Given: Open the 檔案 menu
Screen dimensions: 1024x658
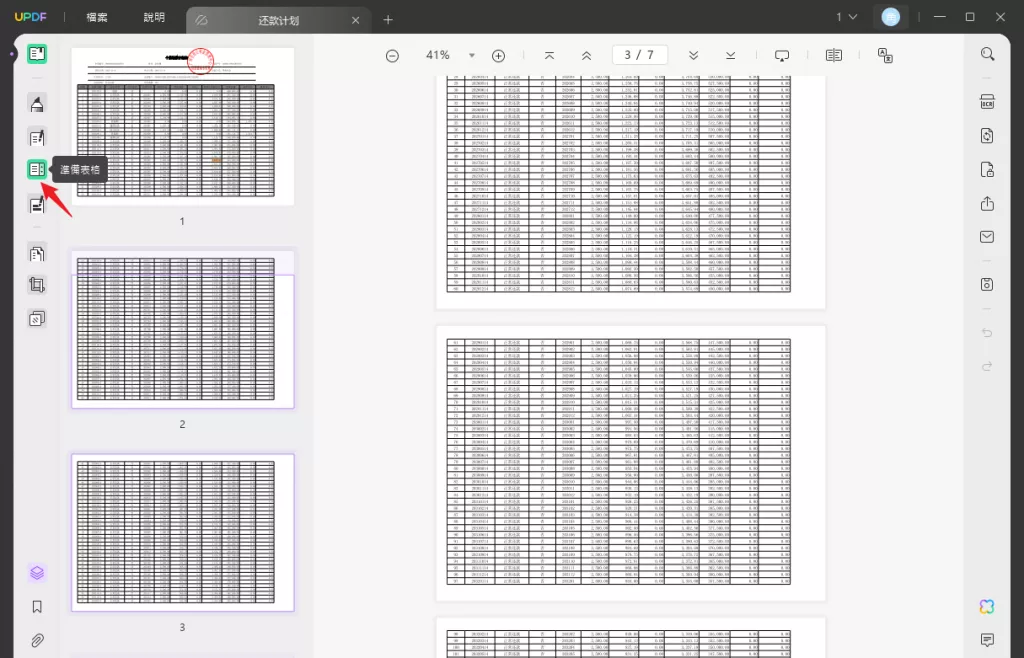Looking at the screenshot, I should click(97, 17).
